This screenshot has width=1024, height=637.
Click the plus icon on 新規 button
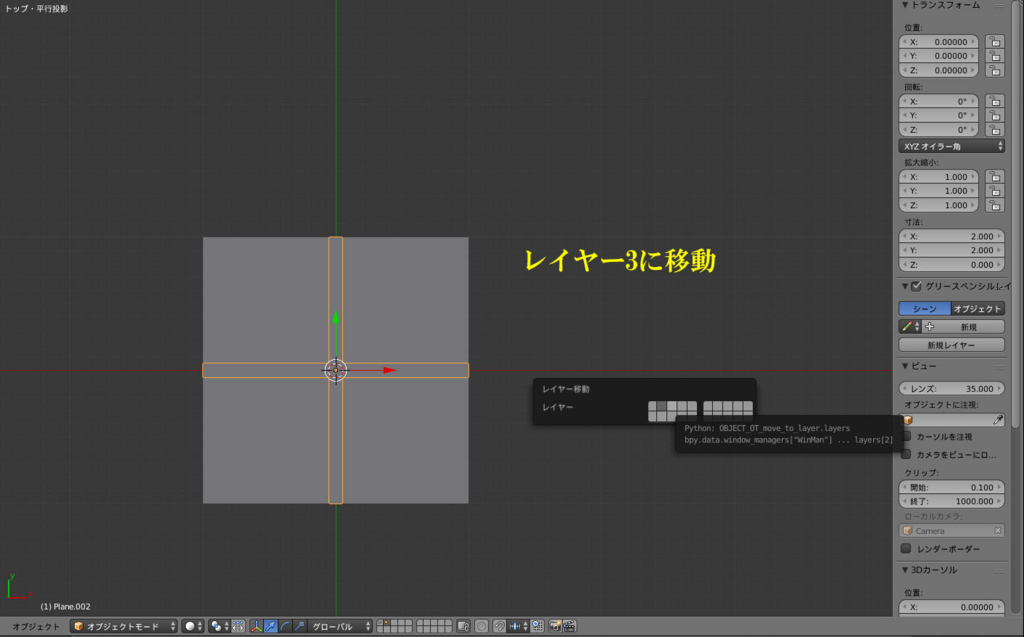(x=929, y=327)
